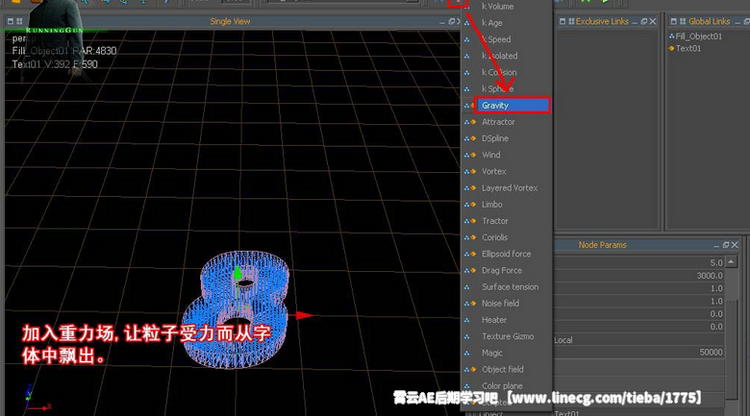Select the Limbo daemon

(x=492, y=204)
